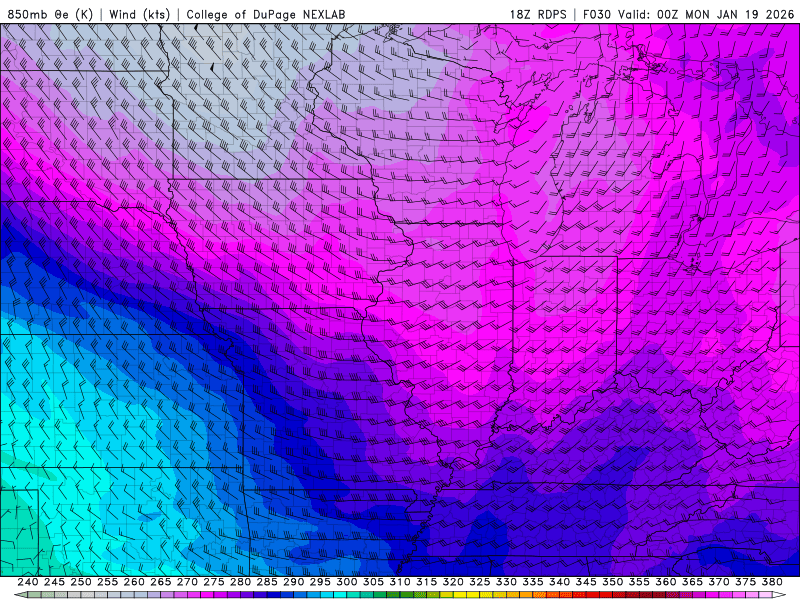The width and height of the screenshot is (800, 600).
Task: Click the 380 value on the color scale
Action: (x=772, y=582)
